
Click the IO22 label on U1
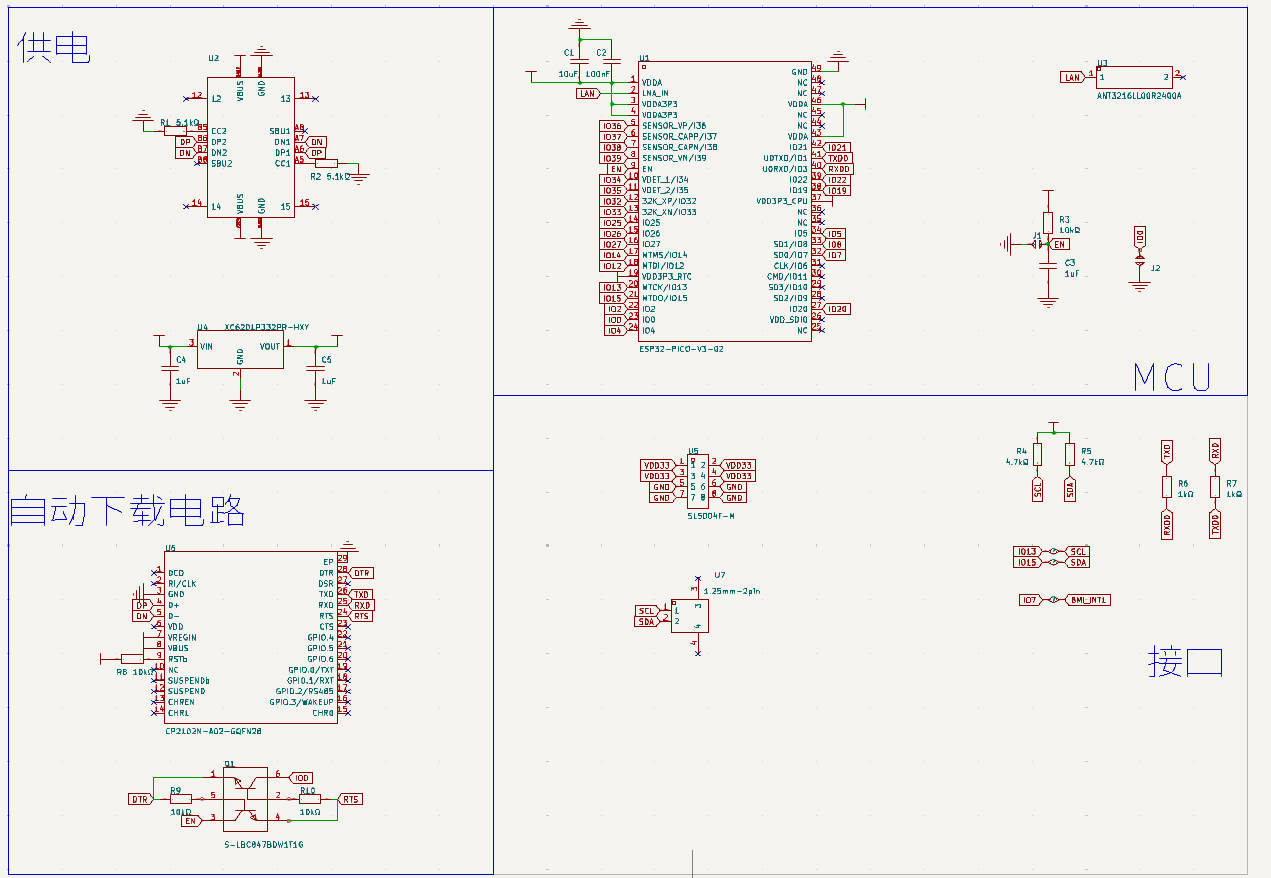(837, 180)
